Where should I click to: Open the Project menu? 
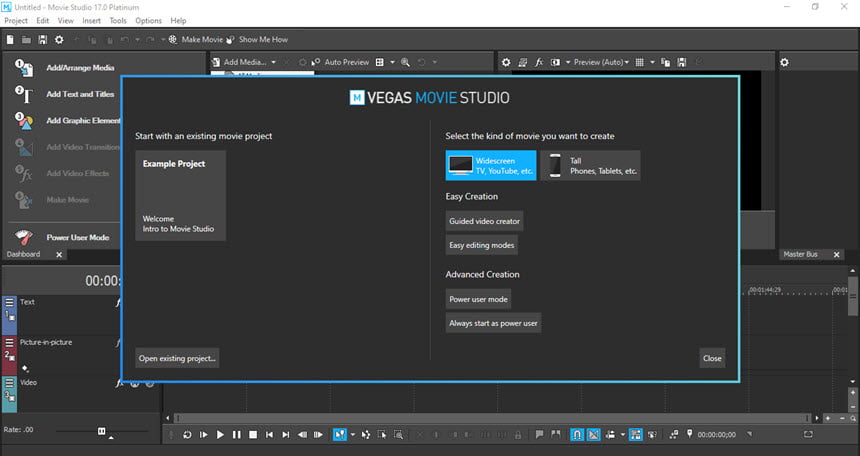(16, 20)
